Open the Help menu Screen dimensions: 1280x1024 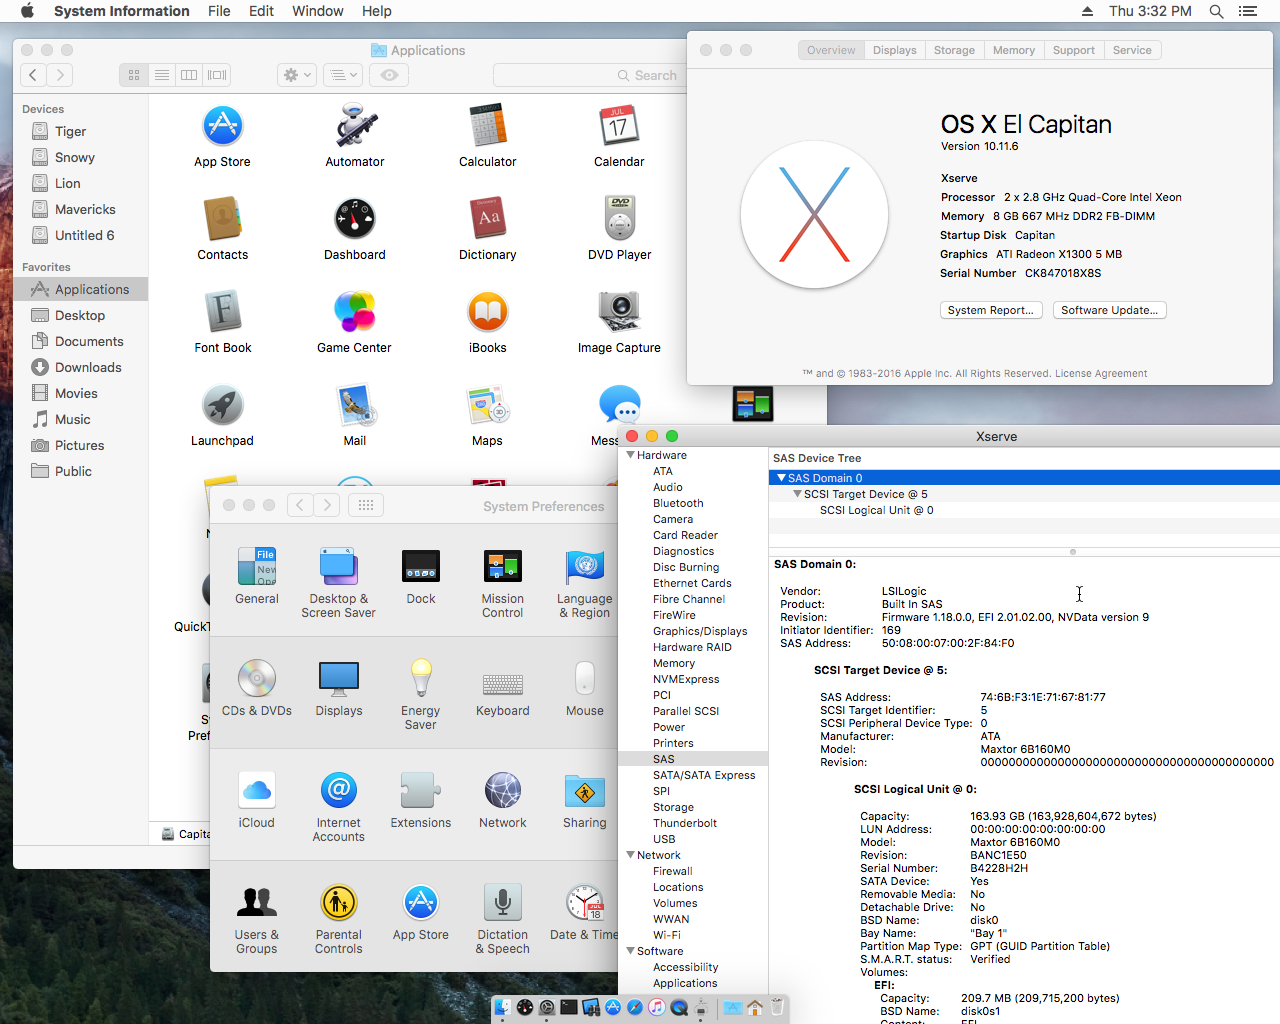click(377, 11)
